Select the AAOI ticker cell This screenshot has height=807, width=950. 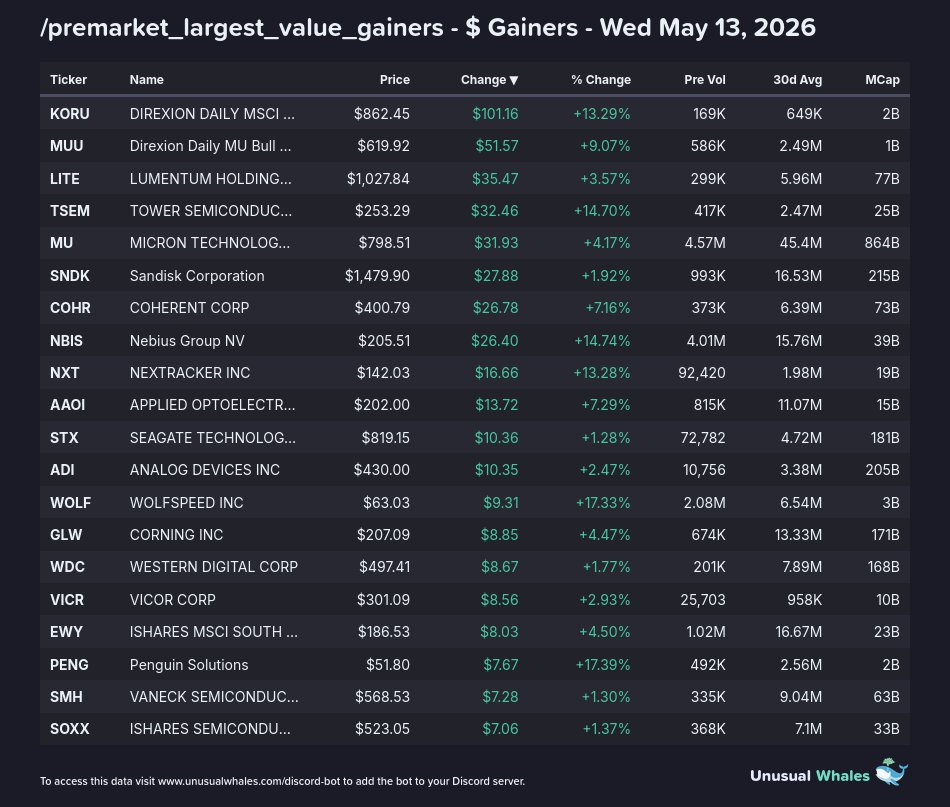[x=67, y=405]
